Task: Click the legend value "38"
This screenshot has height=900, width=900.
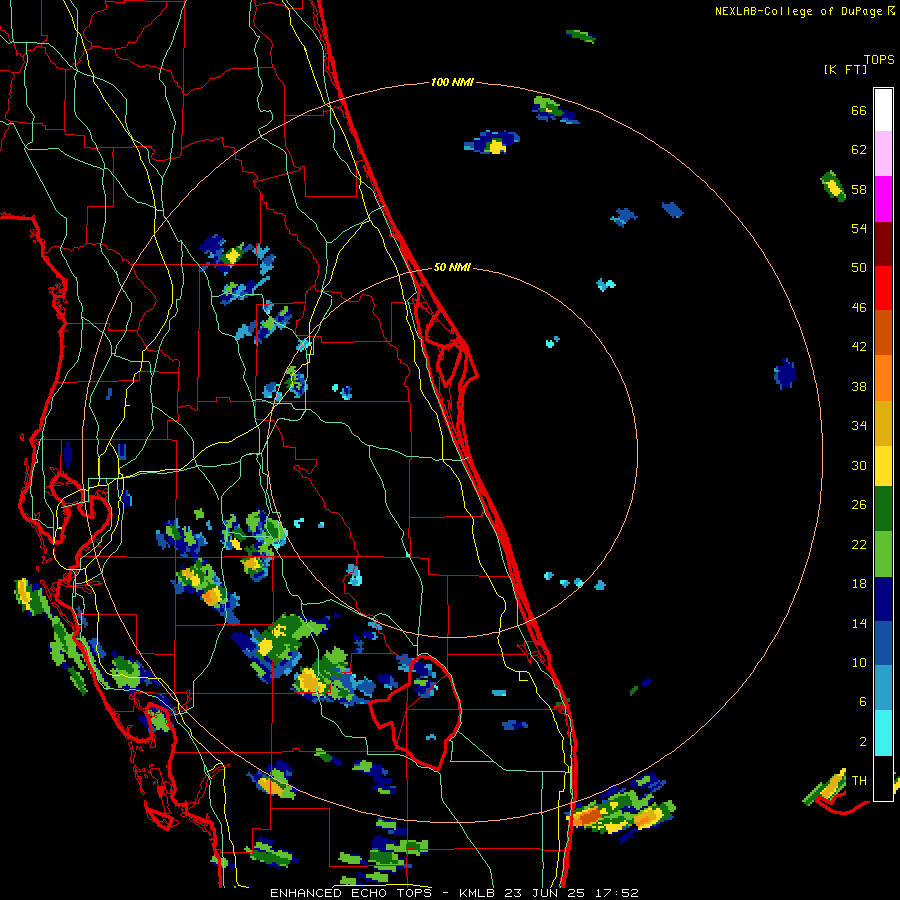Action: coord(859,387)
